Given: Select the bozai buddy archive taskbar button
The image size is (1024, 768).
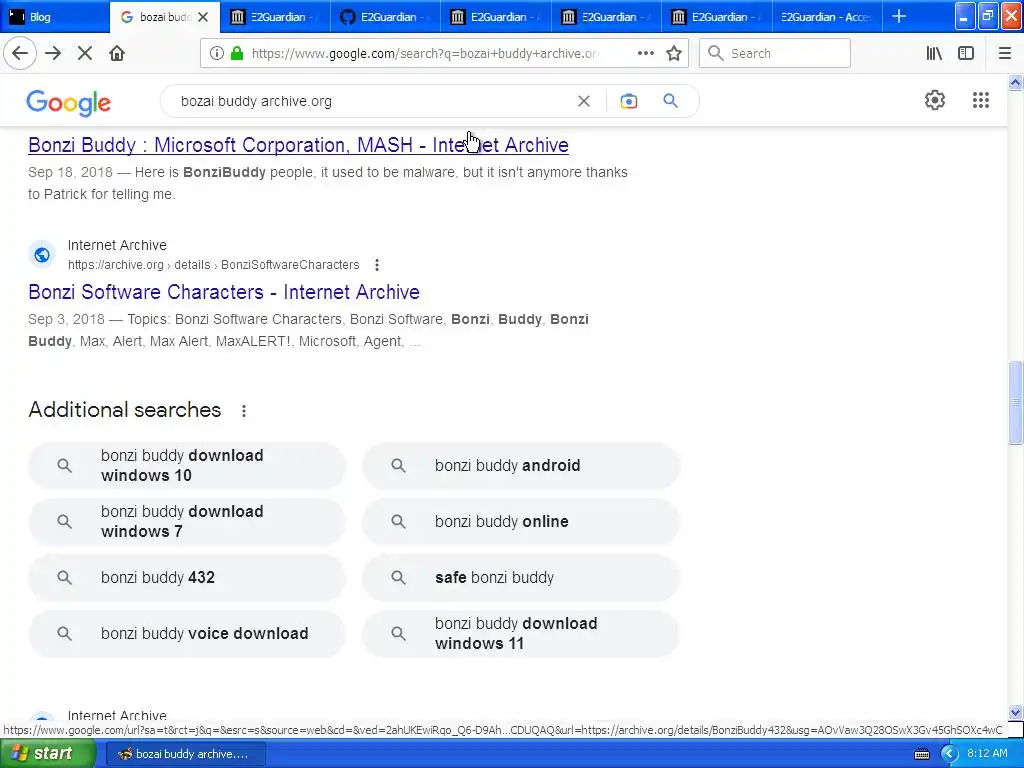Looking at the screenshot, I should (x=185, y=754).
